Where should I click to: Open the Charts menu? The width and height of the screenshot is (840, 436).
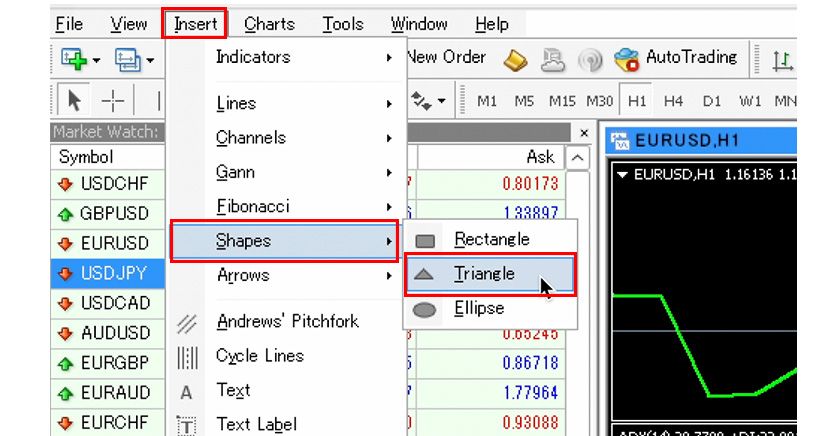tap(269, 24)
